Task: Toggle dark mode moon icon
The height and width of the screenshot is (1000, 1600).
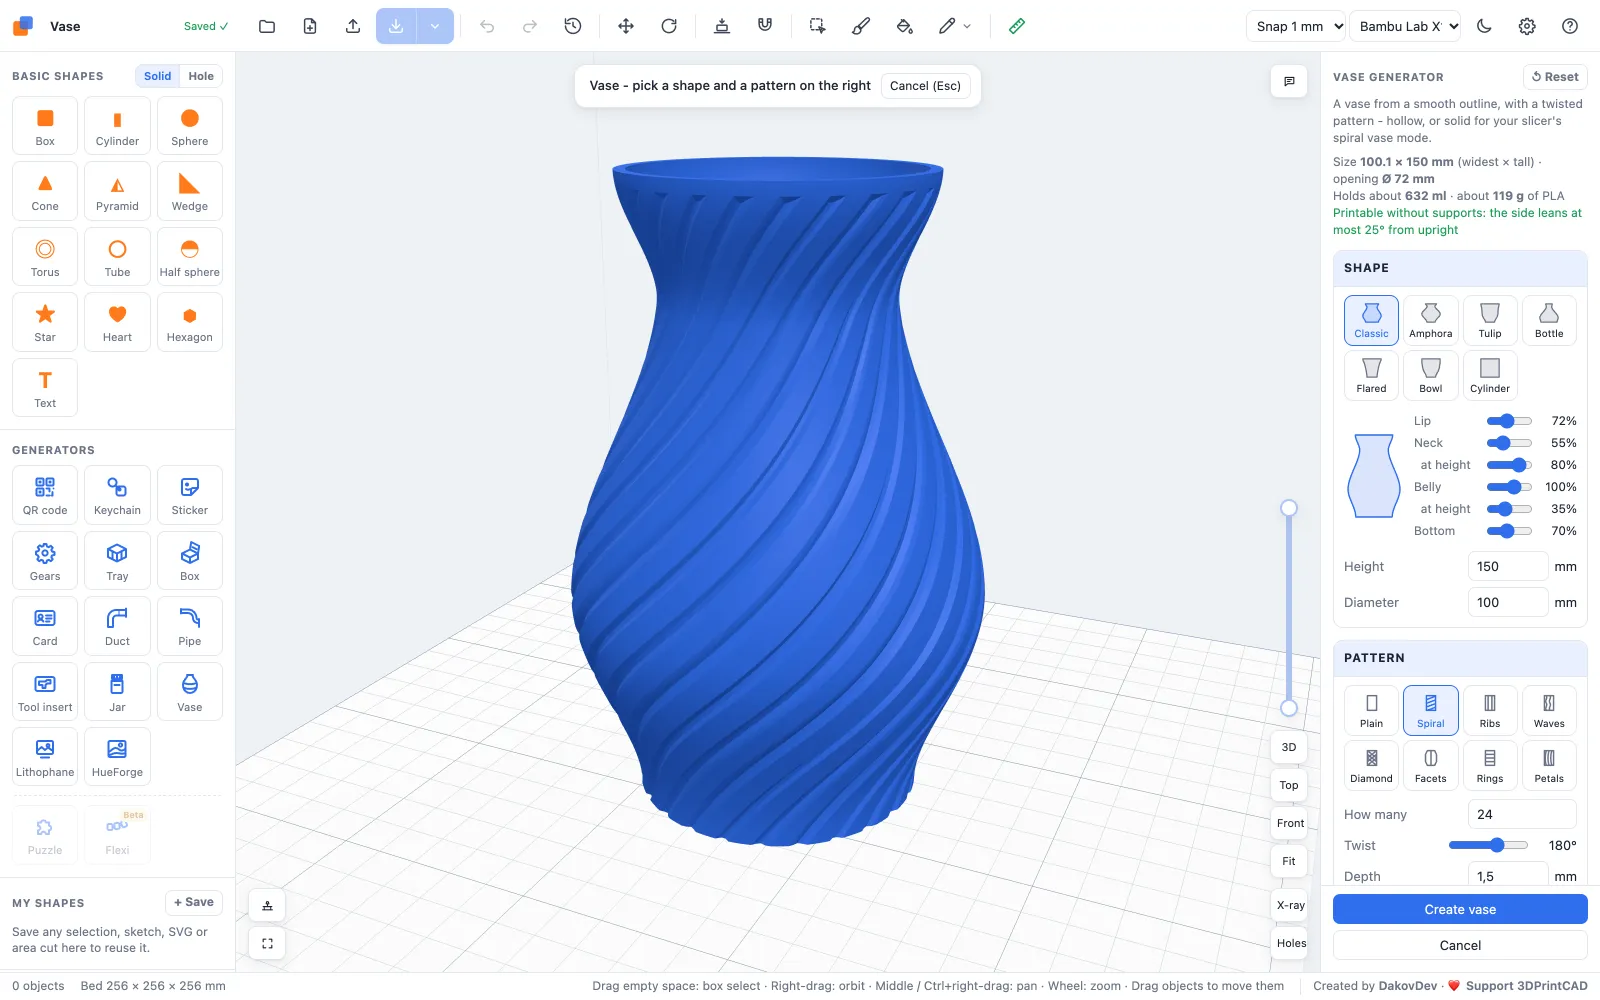Action: pos(1484,26)
